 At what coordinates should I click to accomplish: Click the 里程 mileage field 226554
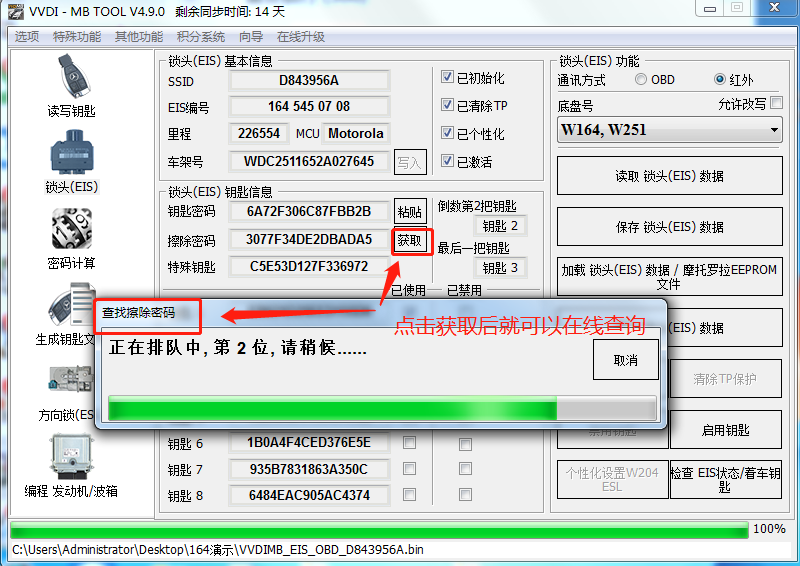[x=259, y=134]
